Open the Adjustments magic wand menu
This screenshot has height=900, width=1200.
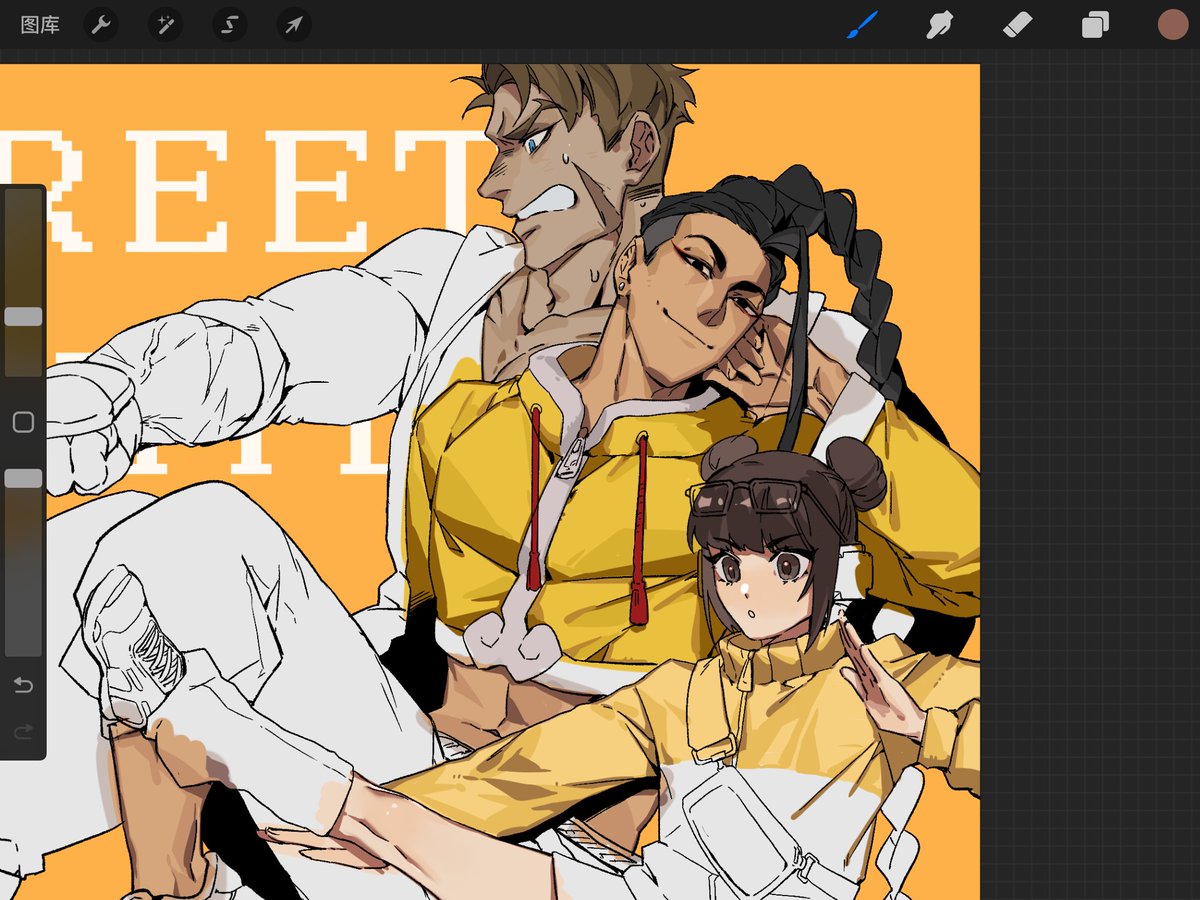[165, 25]
